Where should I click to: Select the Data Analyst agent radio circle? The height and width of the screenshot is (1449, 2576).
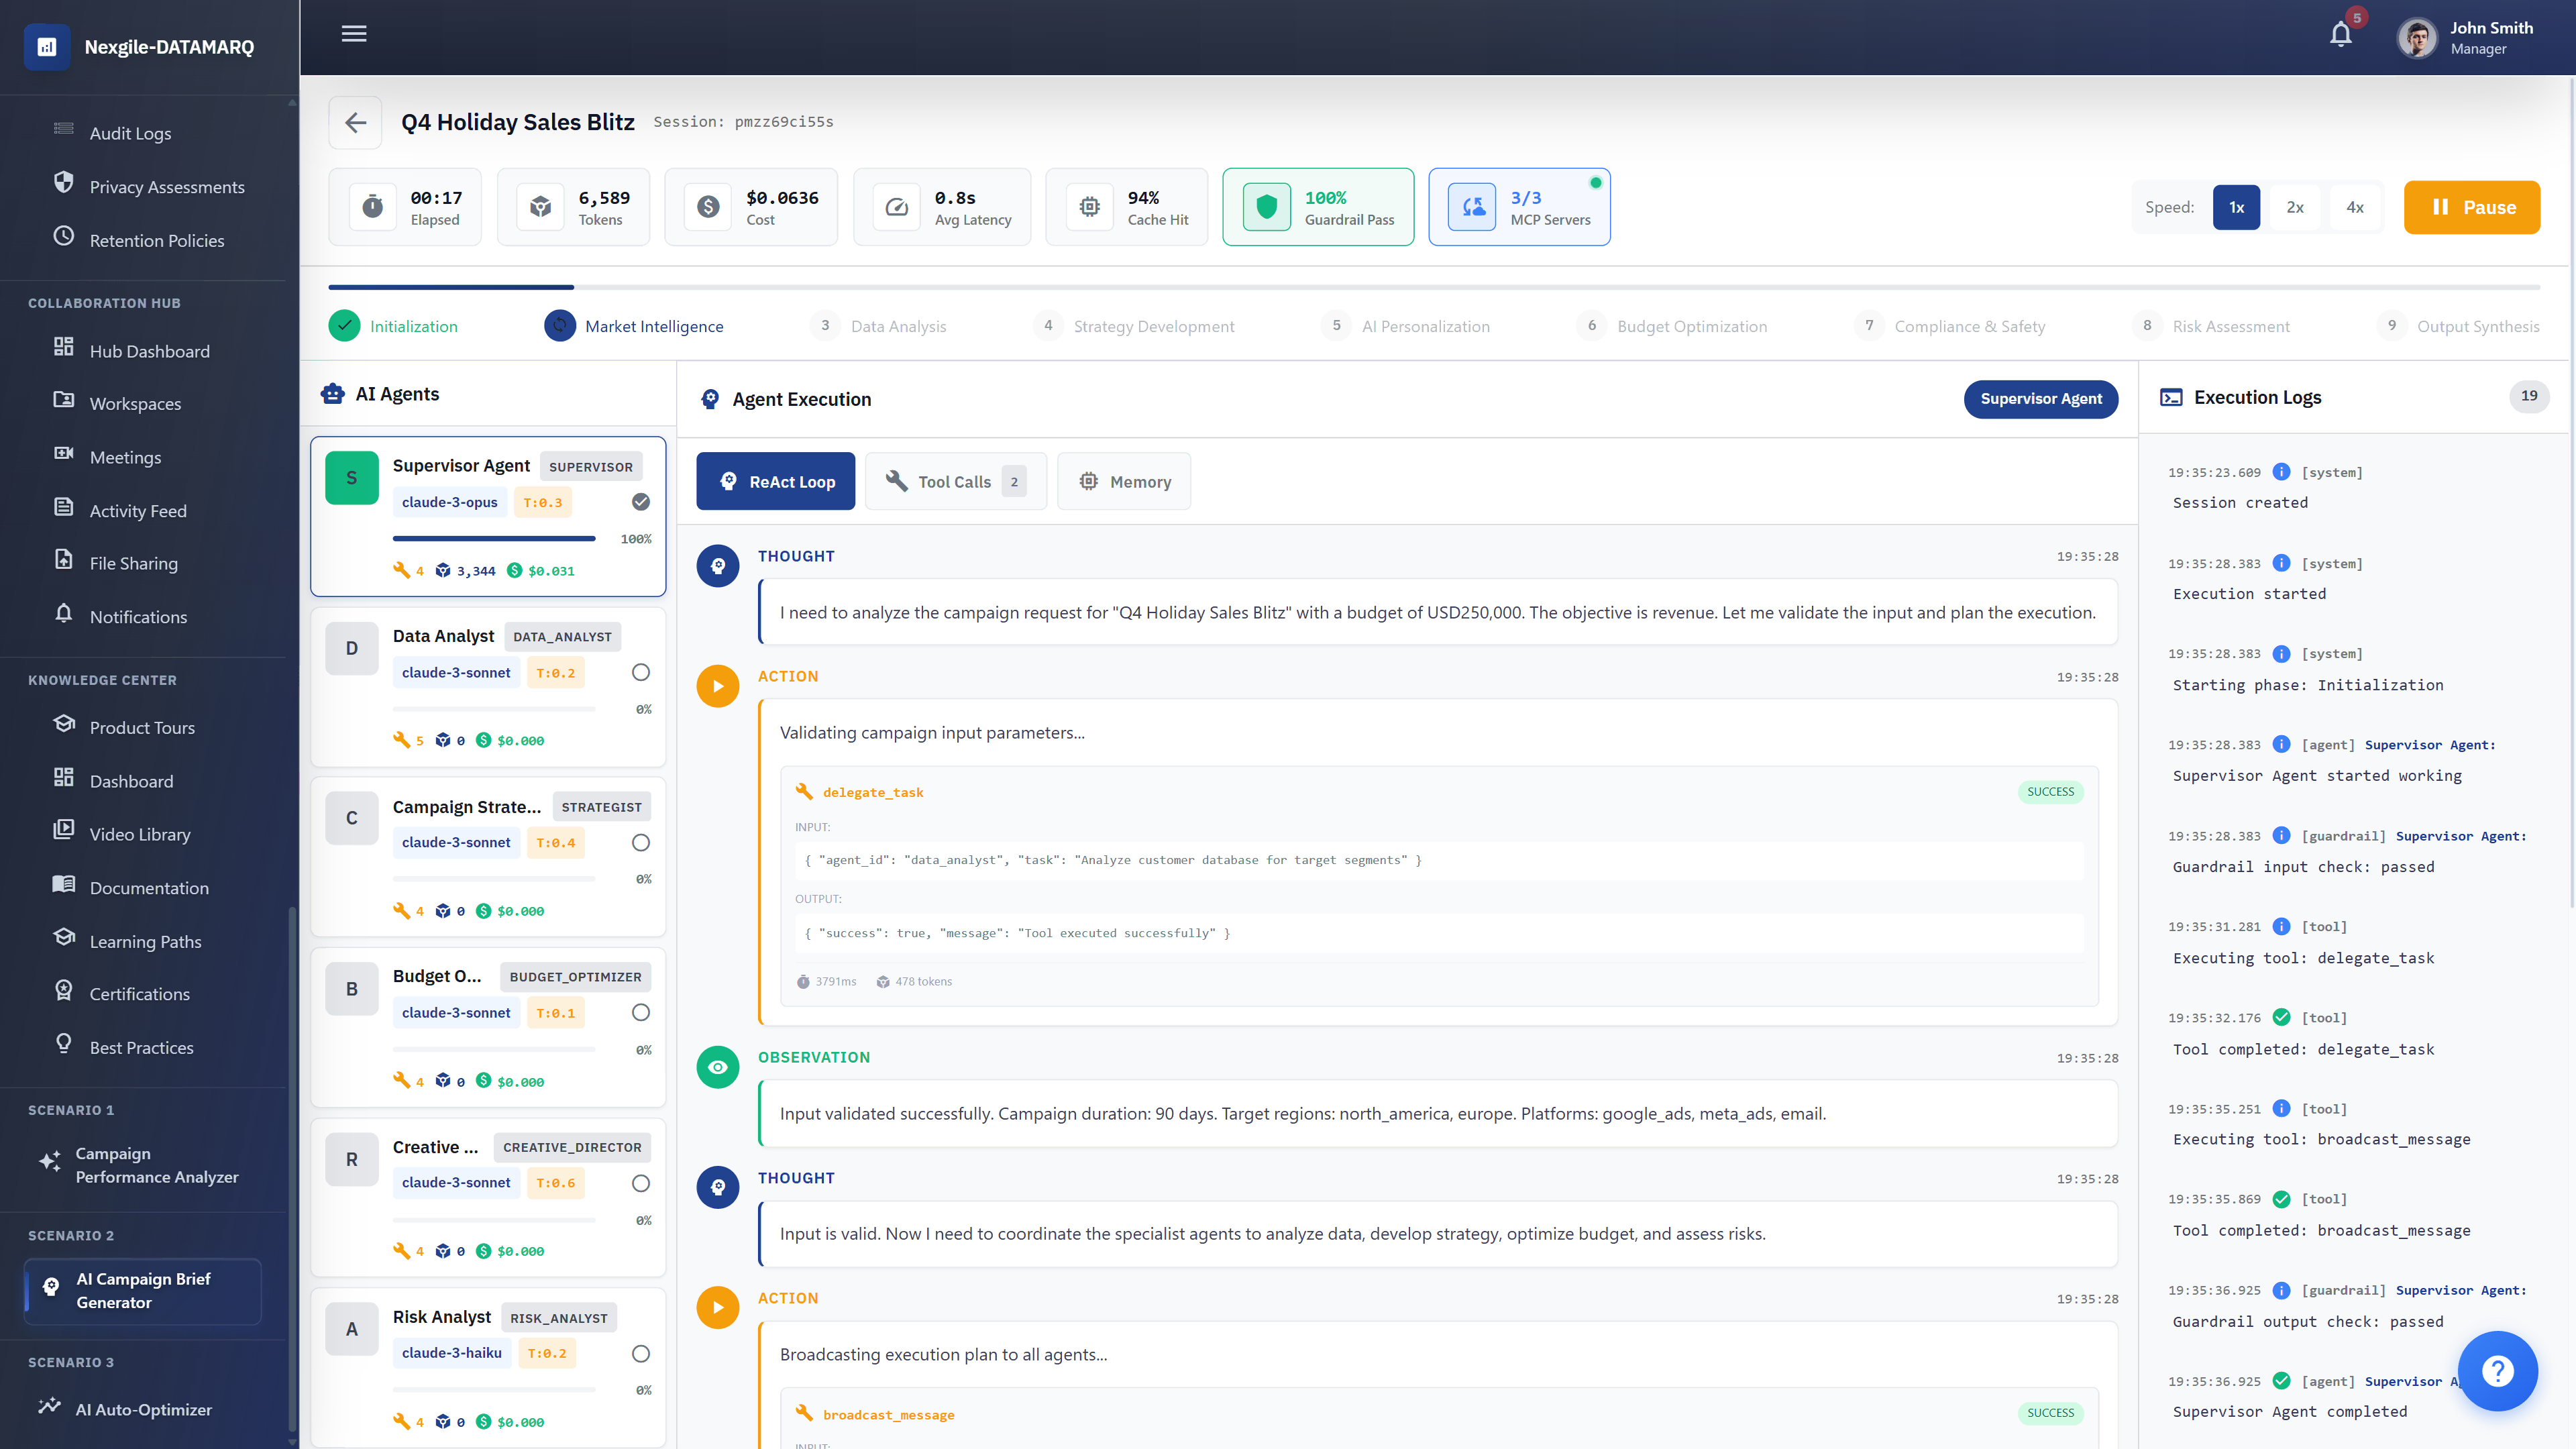639,672
